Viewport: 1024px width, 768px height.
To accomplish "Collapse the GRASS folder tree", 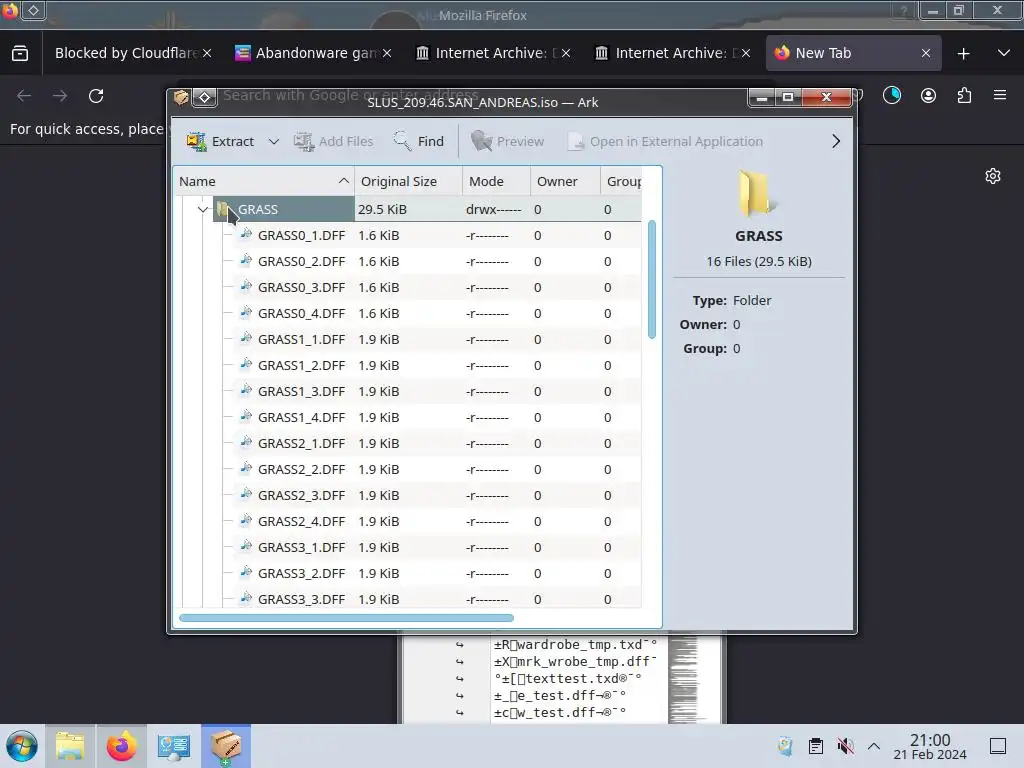I will [202, 210].
